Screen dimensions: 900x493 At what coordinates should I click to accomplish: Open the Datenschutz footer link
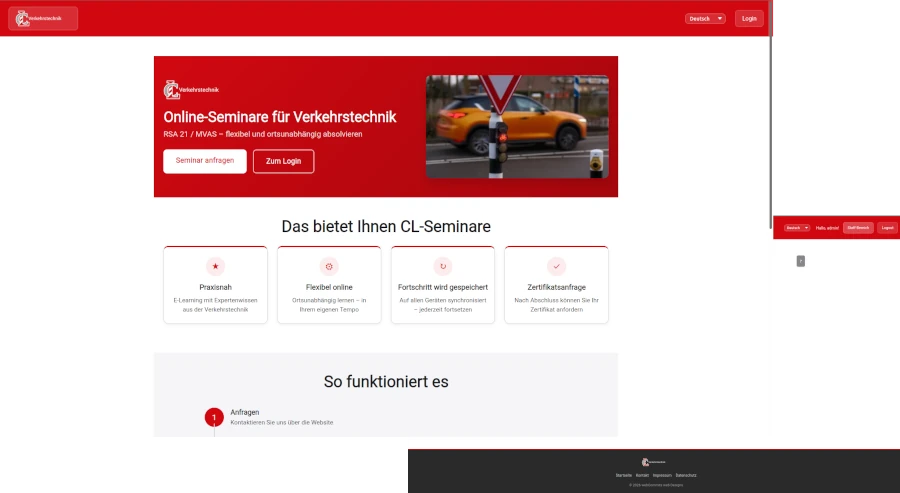tap(686, 475)
